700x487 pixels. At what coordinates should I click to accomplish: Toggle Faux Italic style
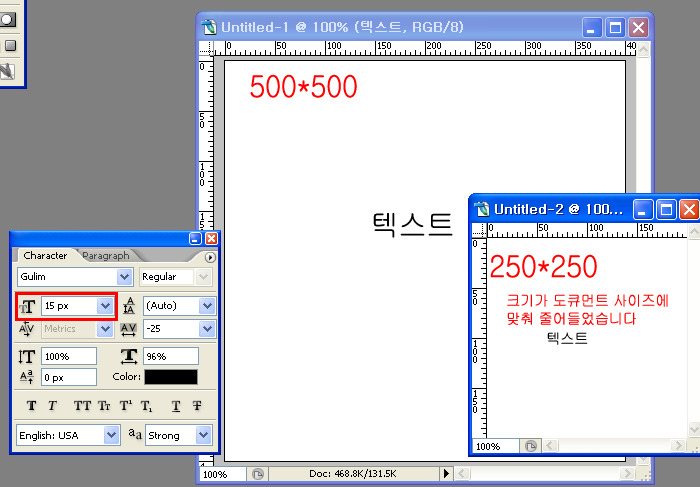click(x=52, y=405)
